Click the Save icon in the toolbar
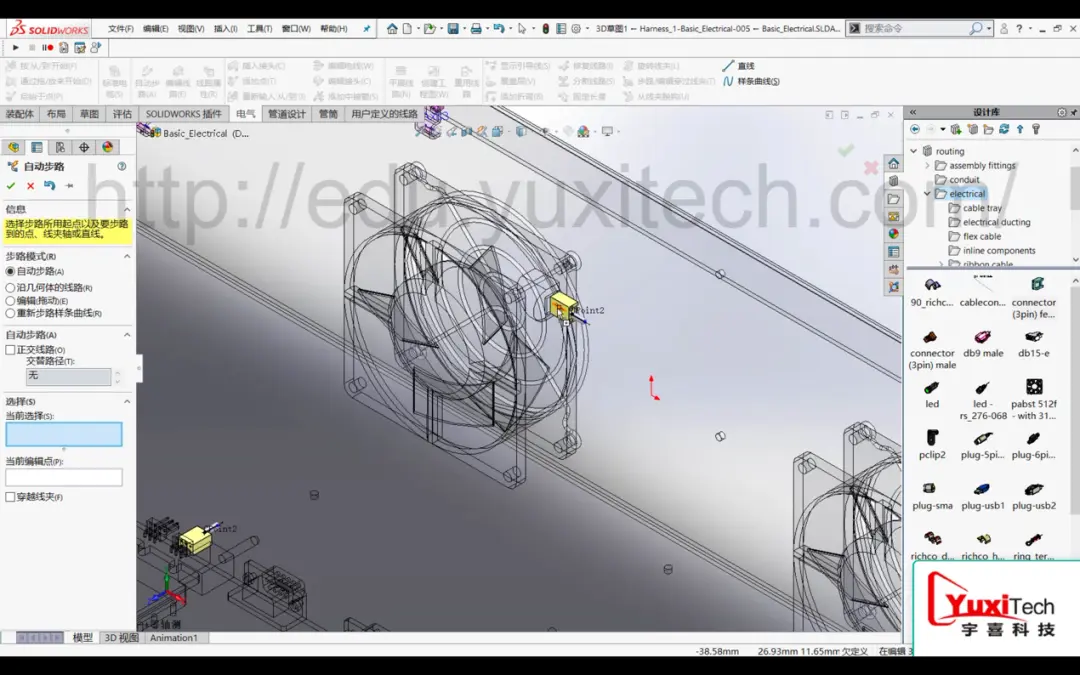The width and height of the screenshot is (1080, 675). tap(453, 28)
